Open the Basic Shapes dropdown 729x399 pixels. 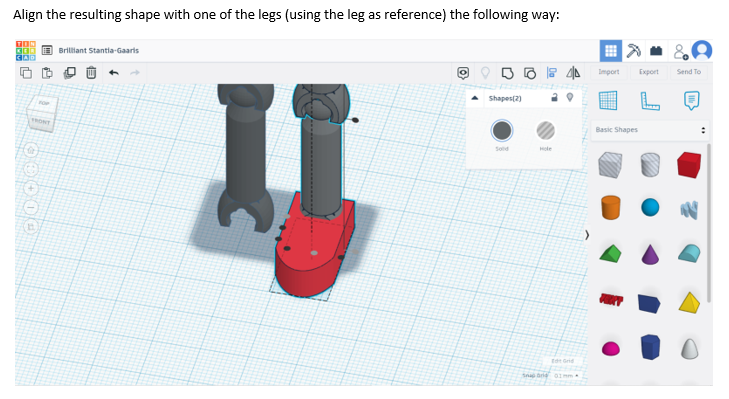[x=650, y=130]
